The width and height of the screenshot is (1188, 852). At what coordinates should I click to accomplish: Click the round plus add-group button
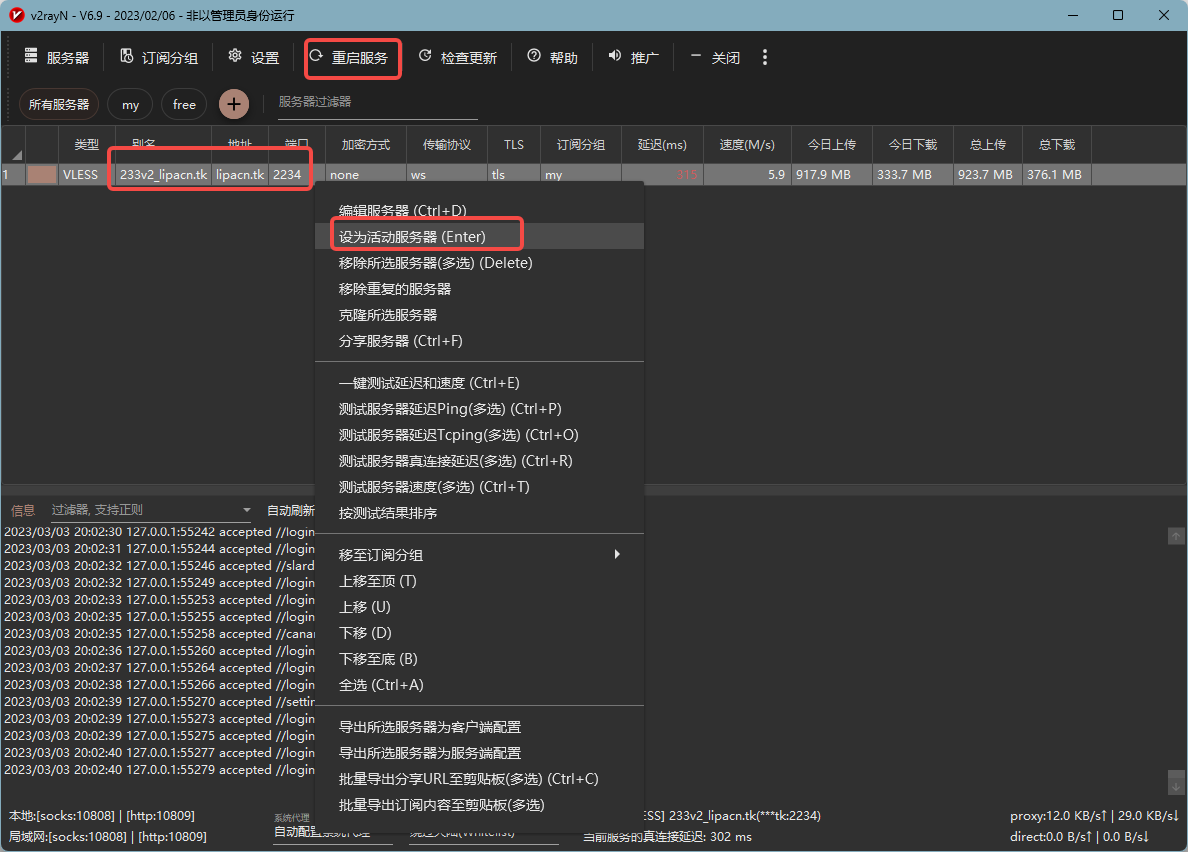[234, 104]
